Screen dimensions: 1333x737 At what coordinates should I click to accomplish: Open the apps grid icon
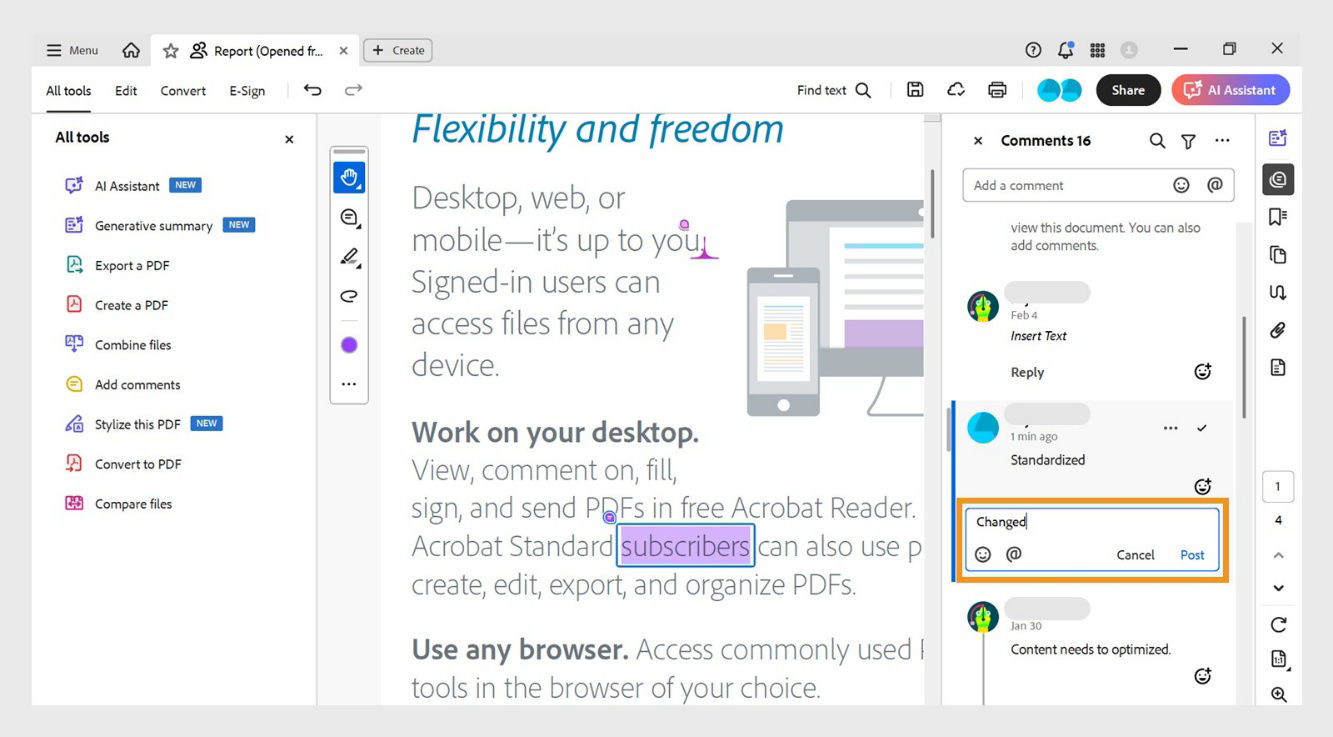coord(1097,50)
